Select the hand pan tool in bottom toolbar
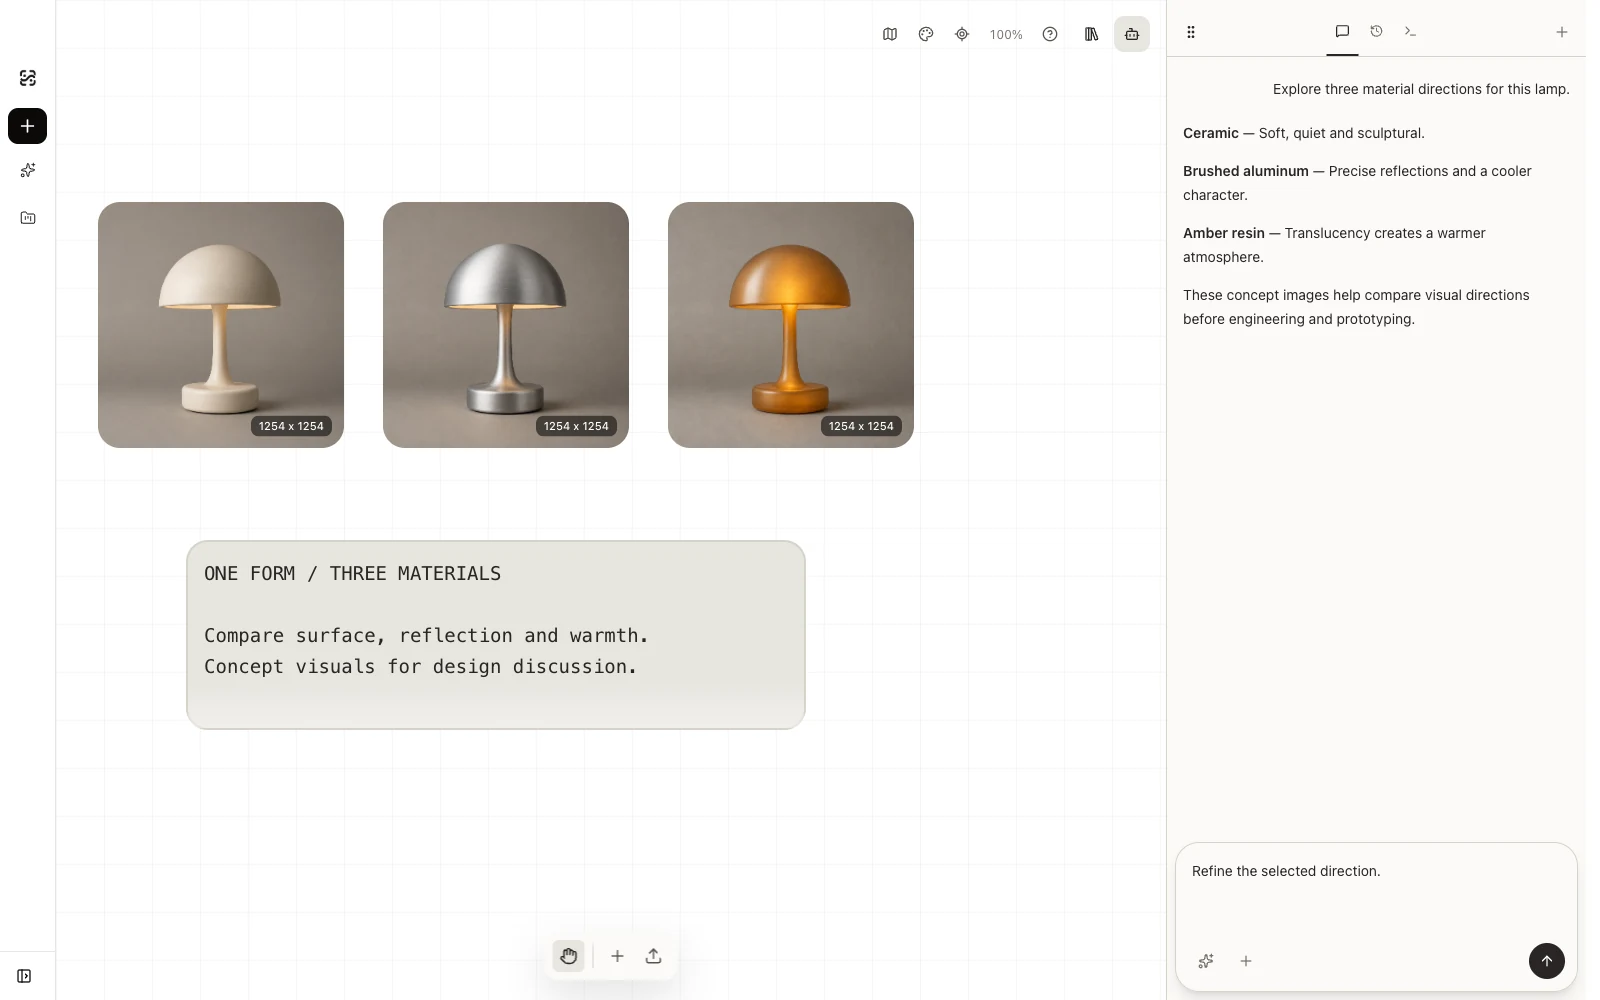Image resolution: width=1600 pixels, height=1000 pixels. coord(568,956)
